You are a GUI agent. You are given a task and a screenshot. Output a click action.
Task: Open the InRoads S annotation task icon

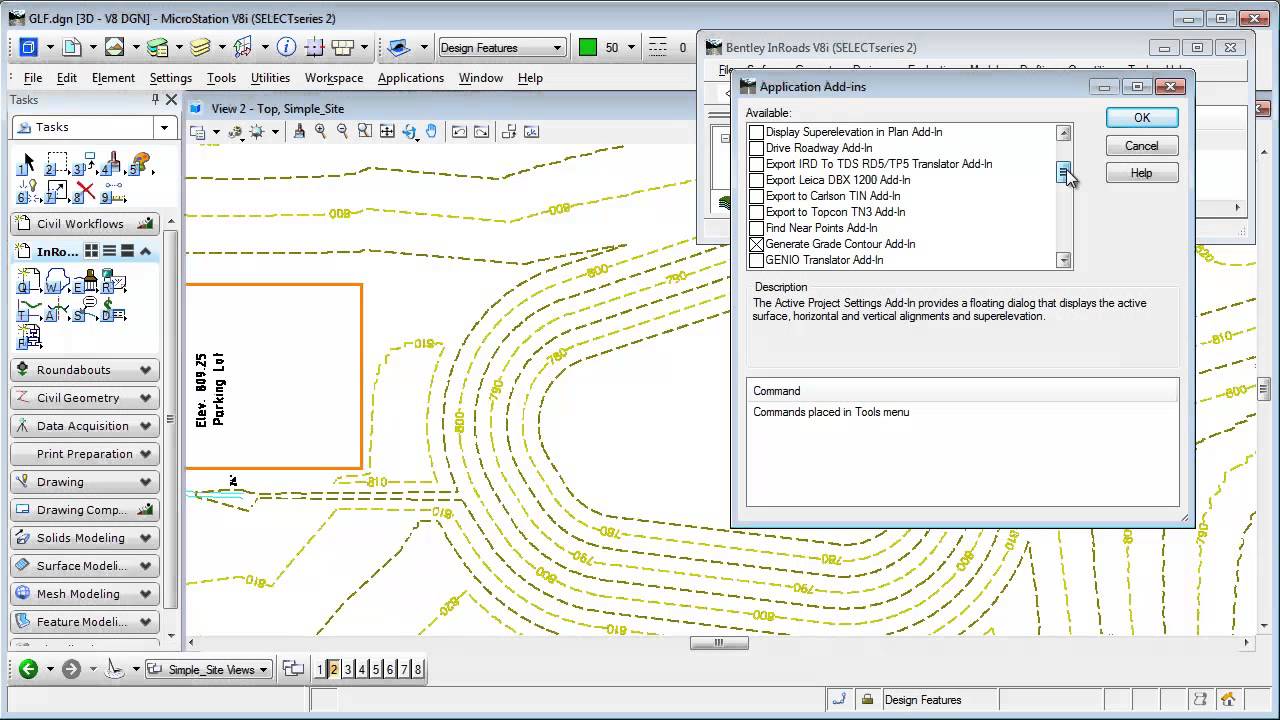[x=85, y=311]
